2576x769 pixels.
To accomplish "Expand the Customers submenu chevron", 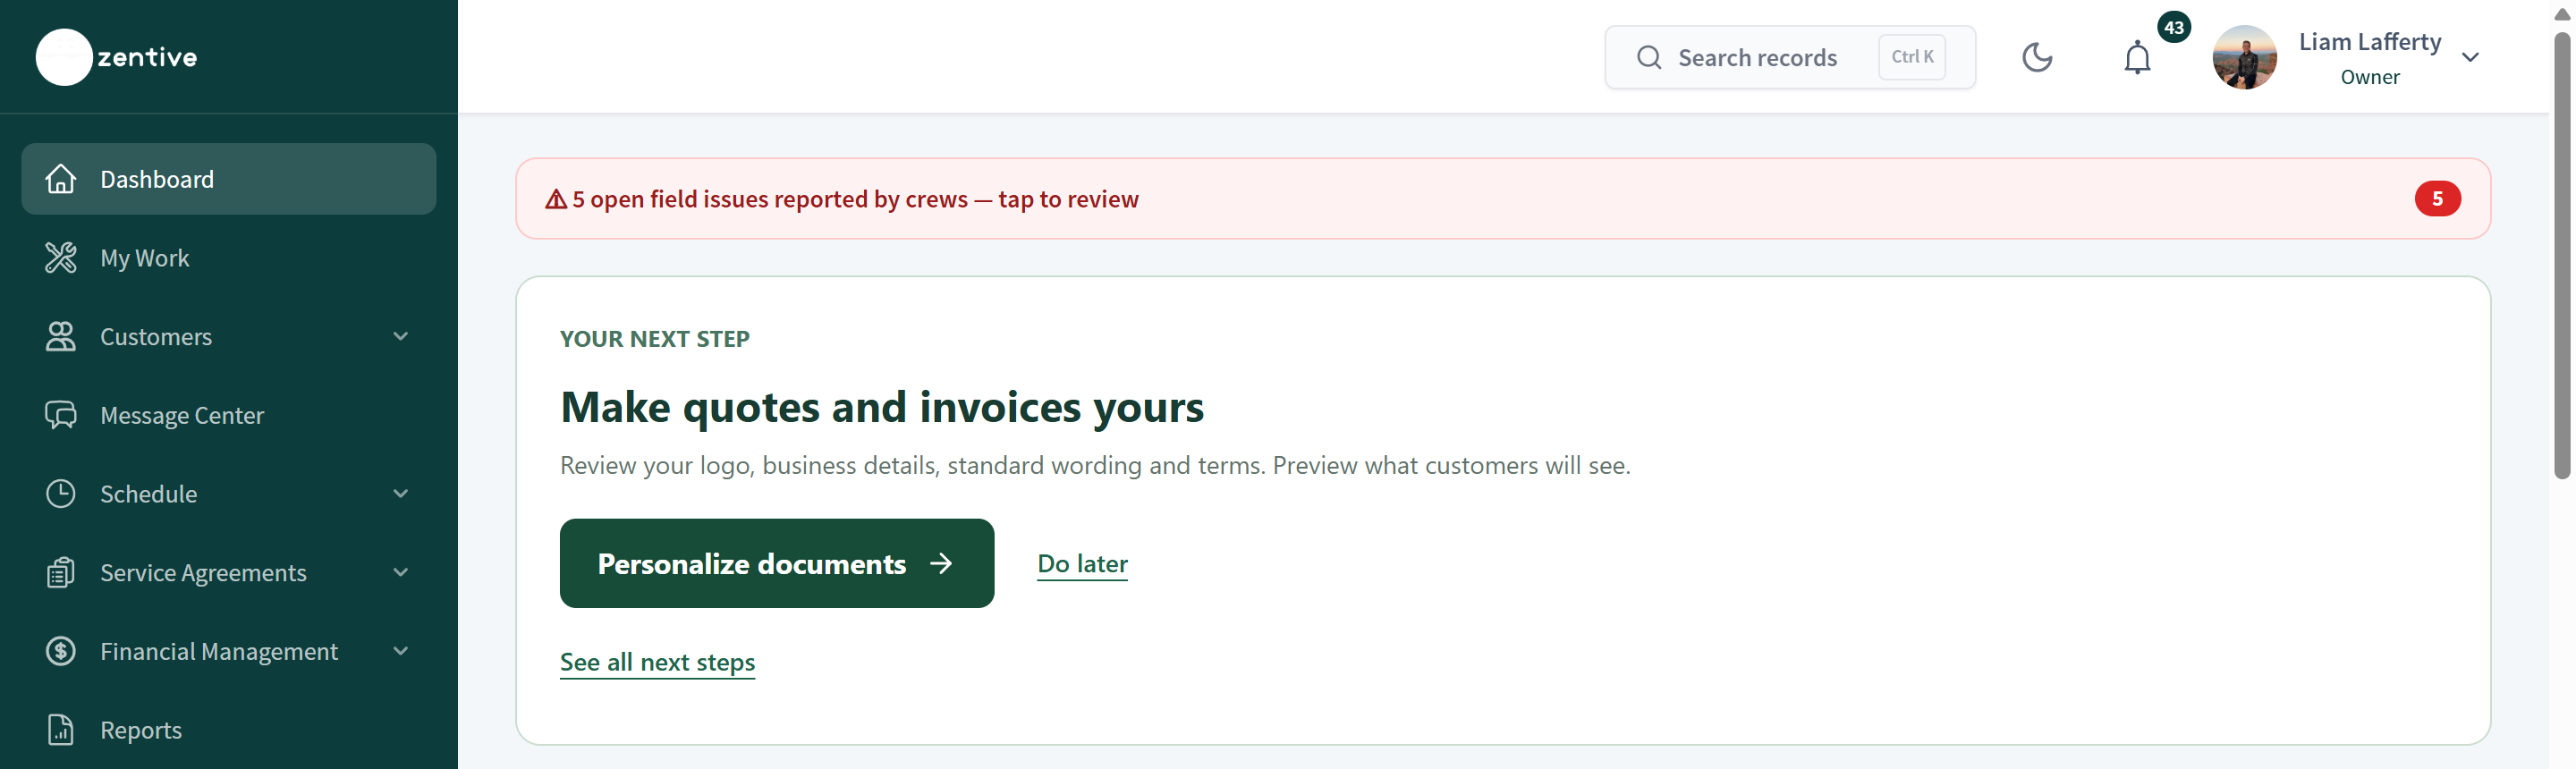I will (401, 337).
